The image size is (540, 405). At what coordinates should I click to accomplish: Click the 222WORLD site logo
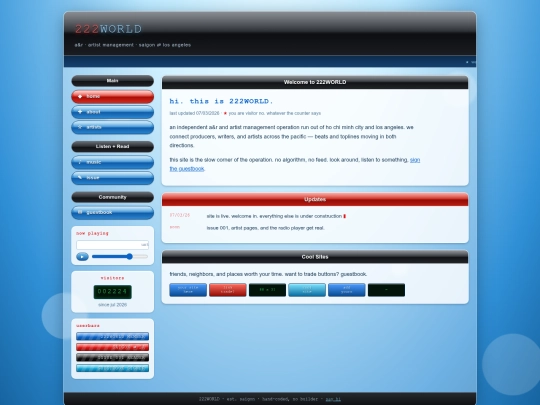tap(108, 29)
